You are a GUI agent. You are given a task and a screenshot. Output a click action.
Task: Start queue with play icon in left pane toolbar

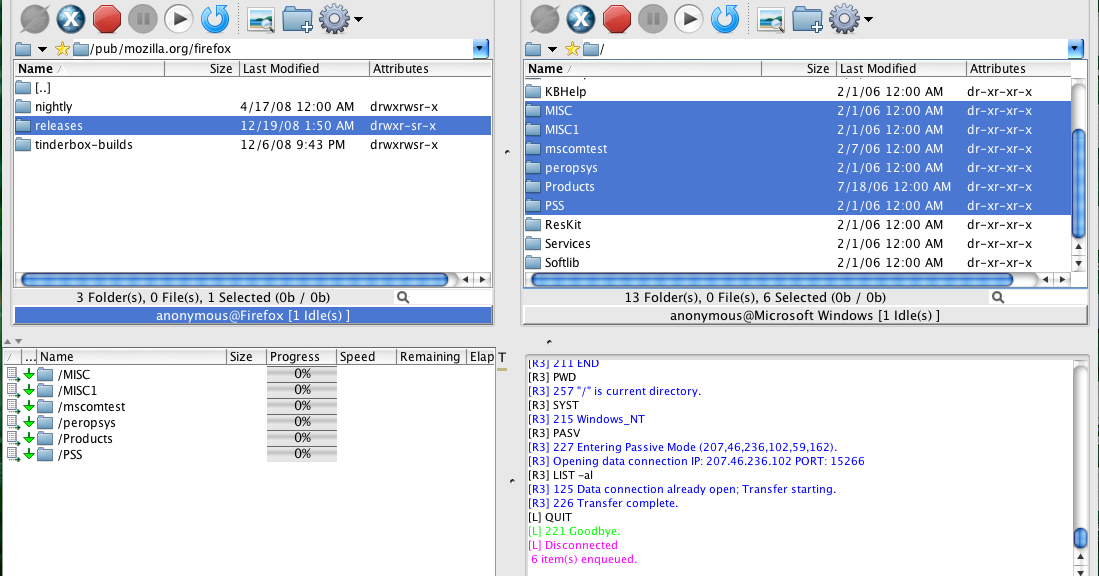(179, 19)
